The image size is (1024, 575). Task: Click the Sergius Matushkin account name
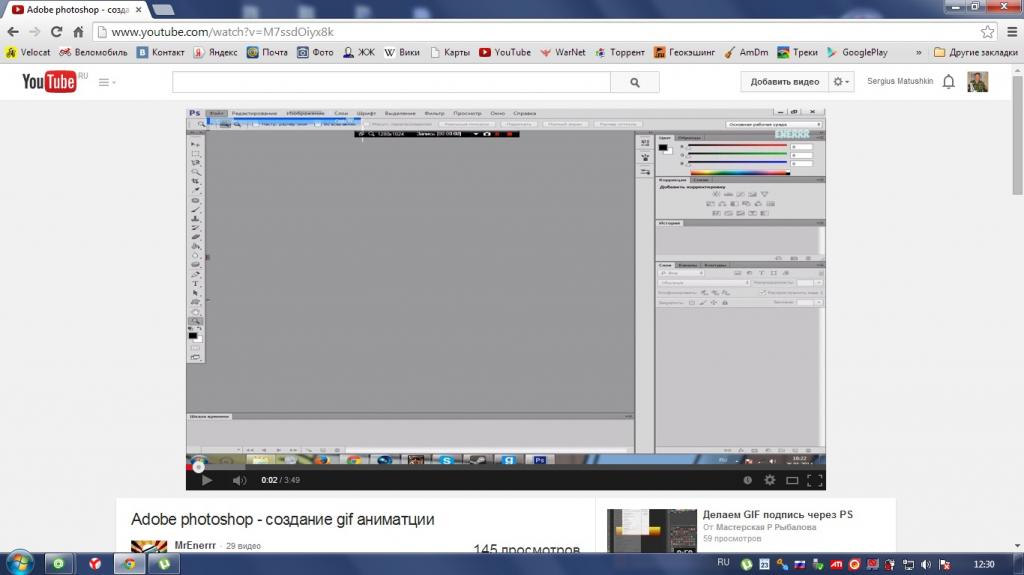point(900,81)
